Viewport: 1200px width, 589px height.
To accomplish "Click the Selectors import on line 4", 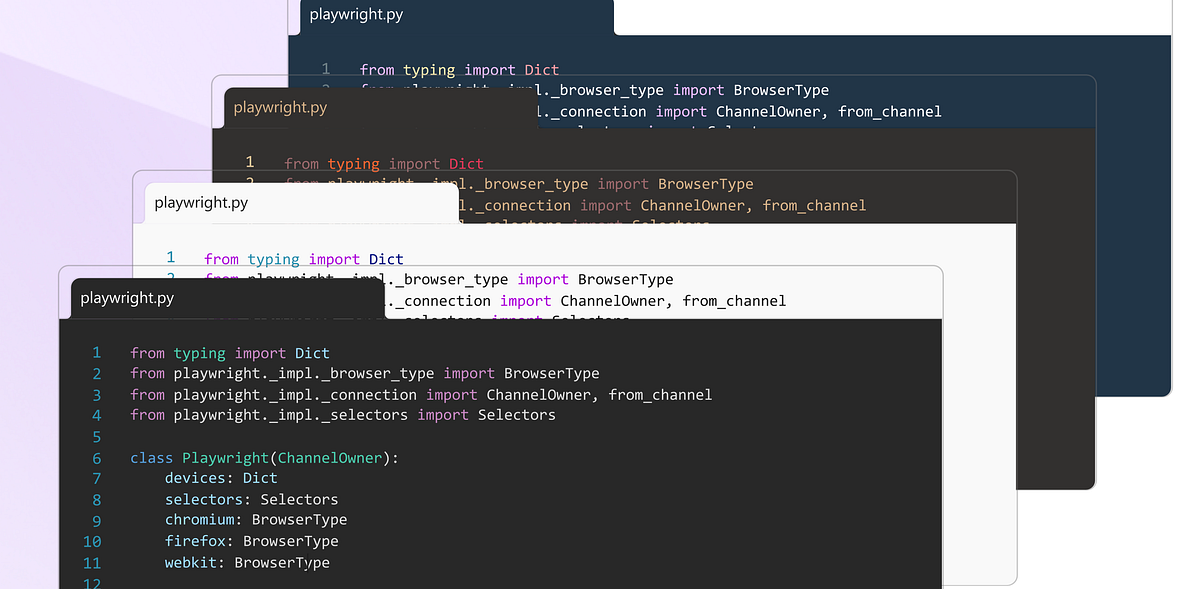I will coord(517,415).
